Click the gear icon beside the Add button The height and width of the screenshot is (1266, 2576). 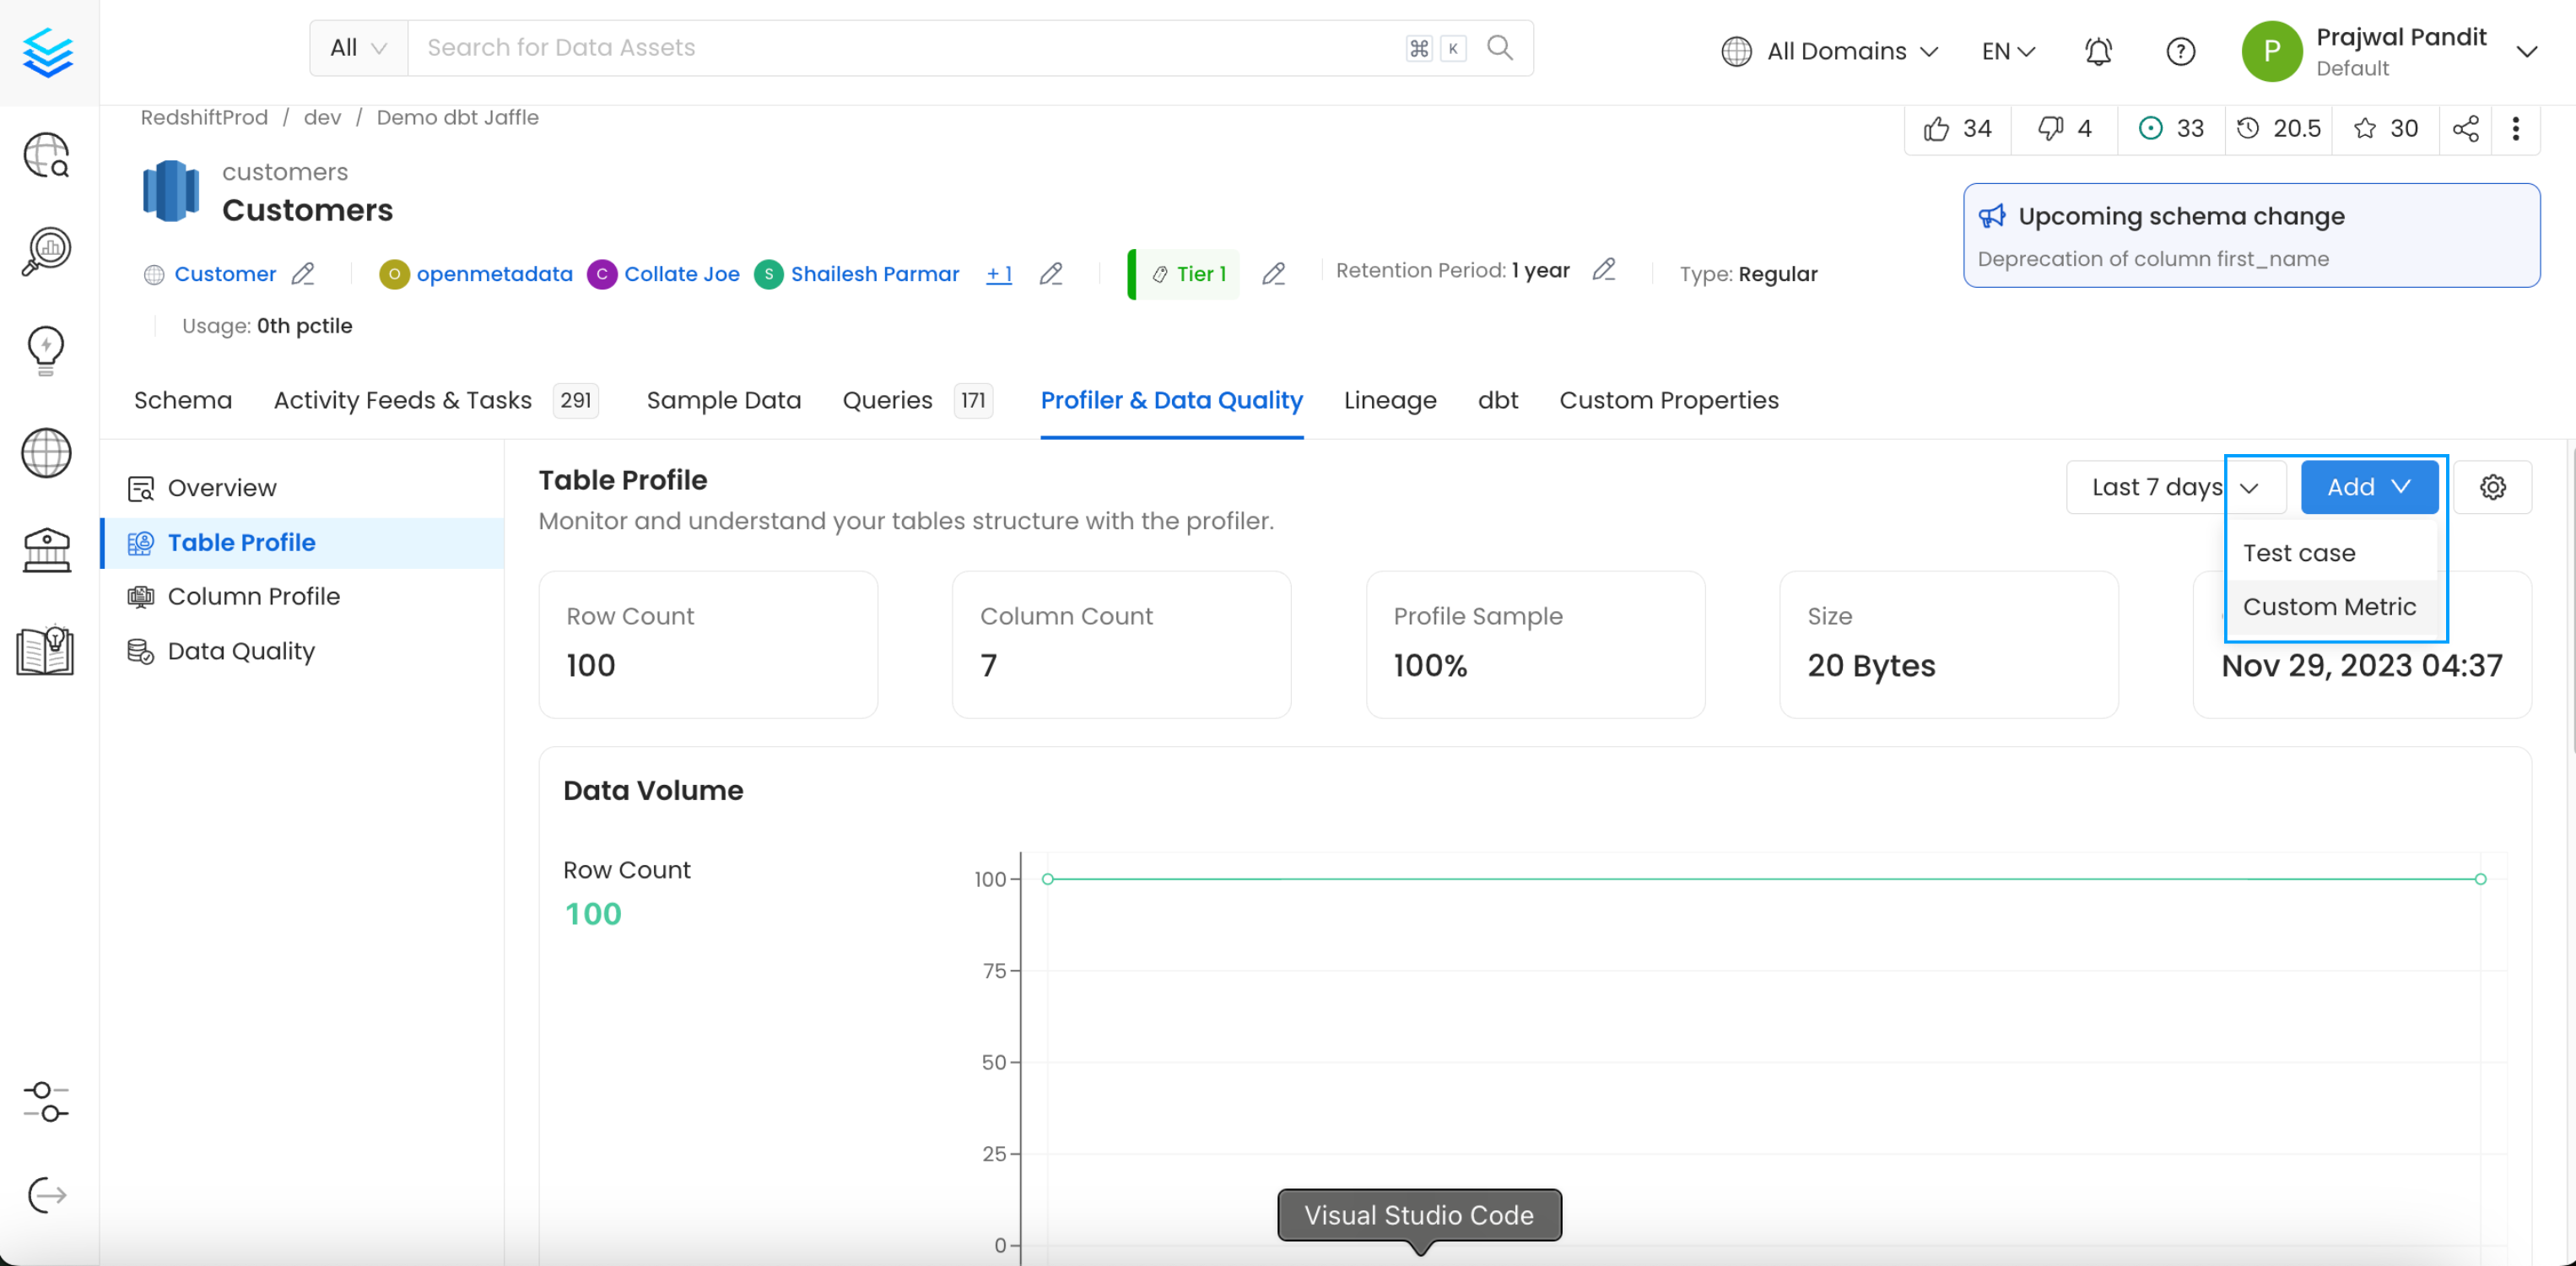point(2493,487)
